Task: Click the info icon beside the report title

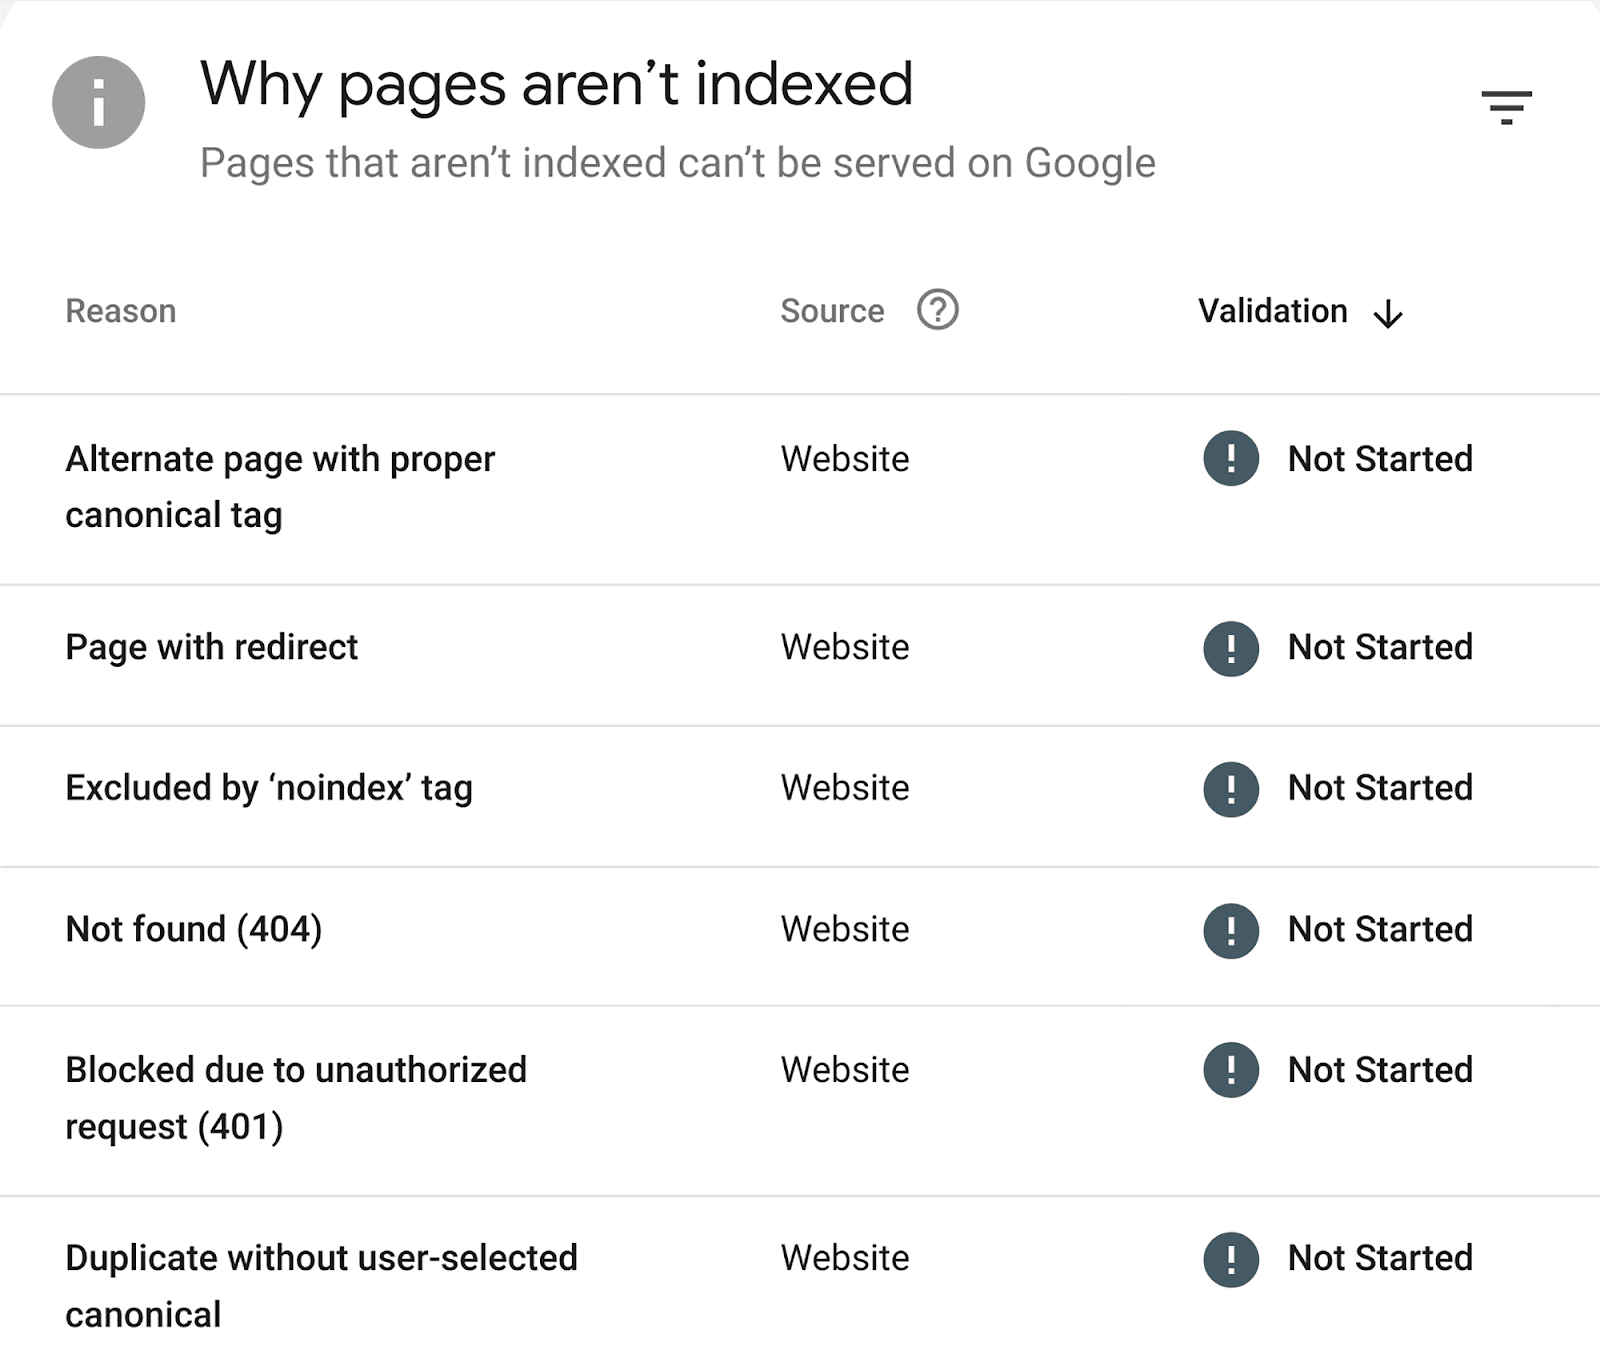Action: [98, 101]
